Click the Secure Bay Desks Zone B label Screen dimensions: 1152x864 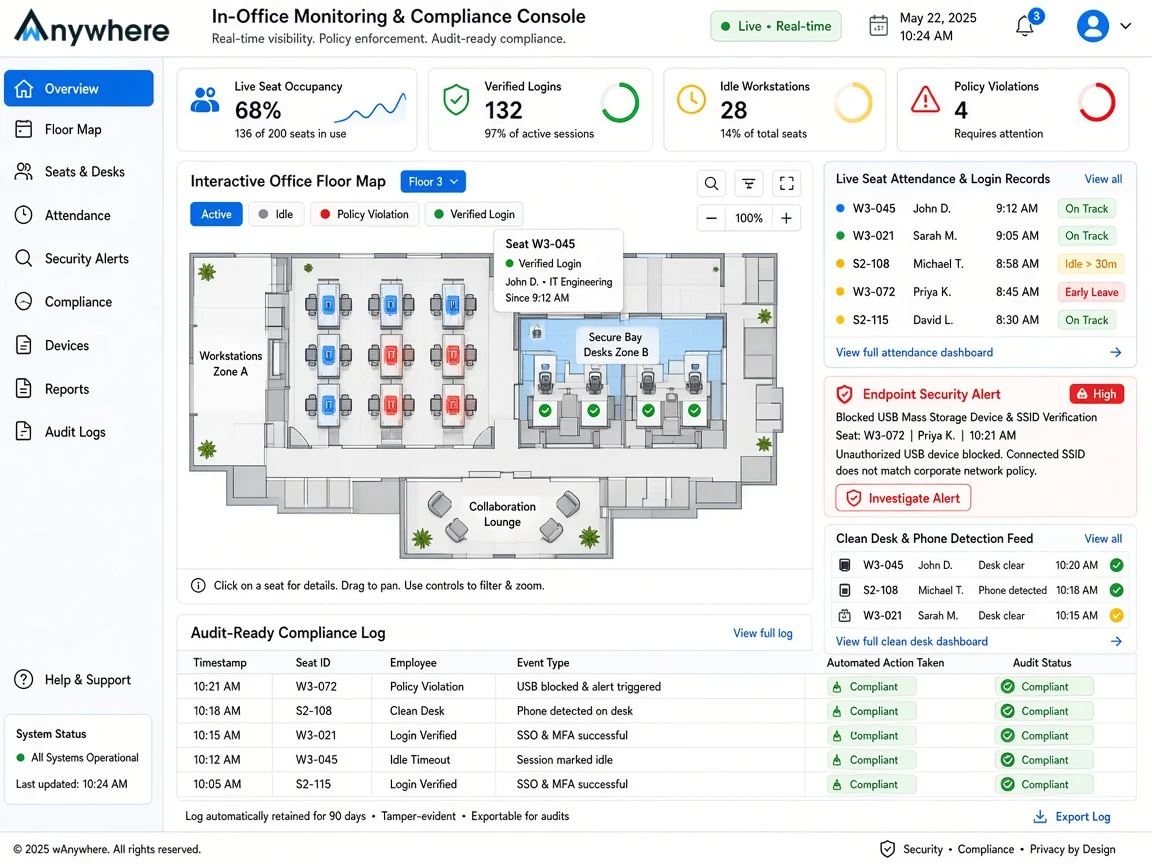click(616, 345)
